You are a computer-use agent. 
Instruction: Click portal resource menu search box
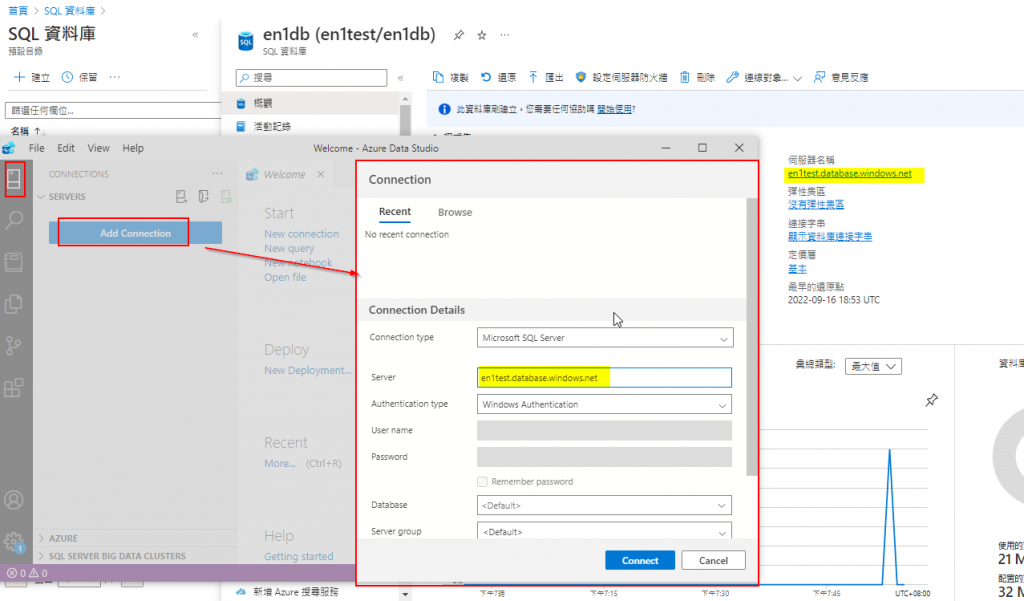(x=312, y=78)
